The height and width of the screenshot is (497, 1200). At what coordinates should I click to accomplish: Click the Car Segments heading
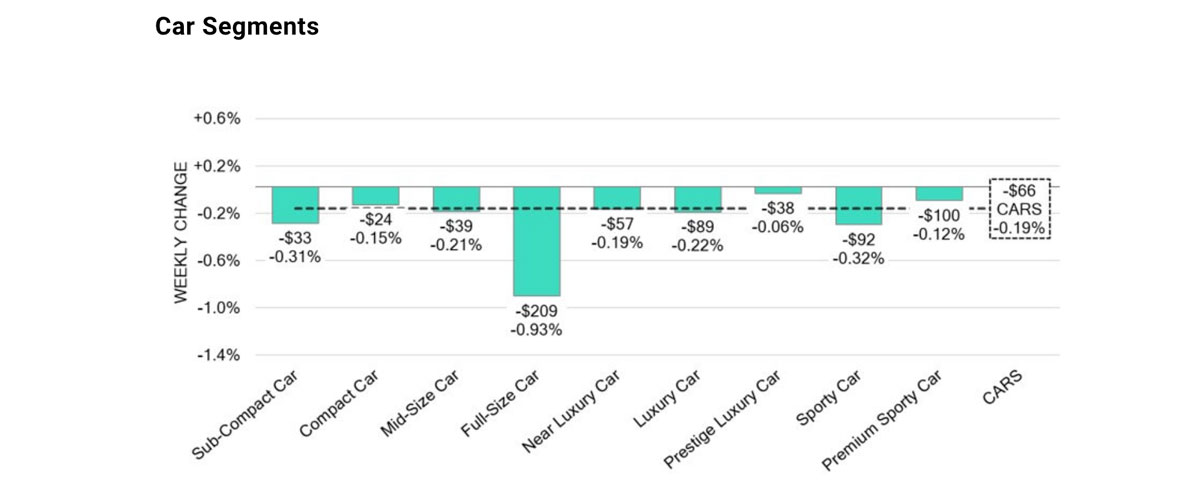(x=237, y=27)
